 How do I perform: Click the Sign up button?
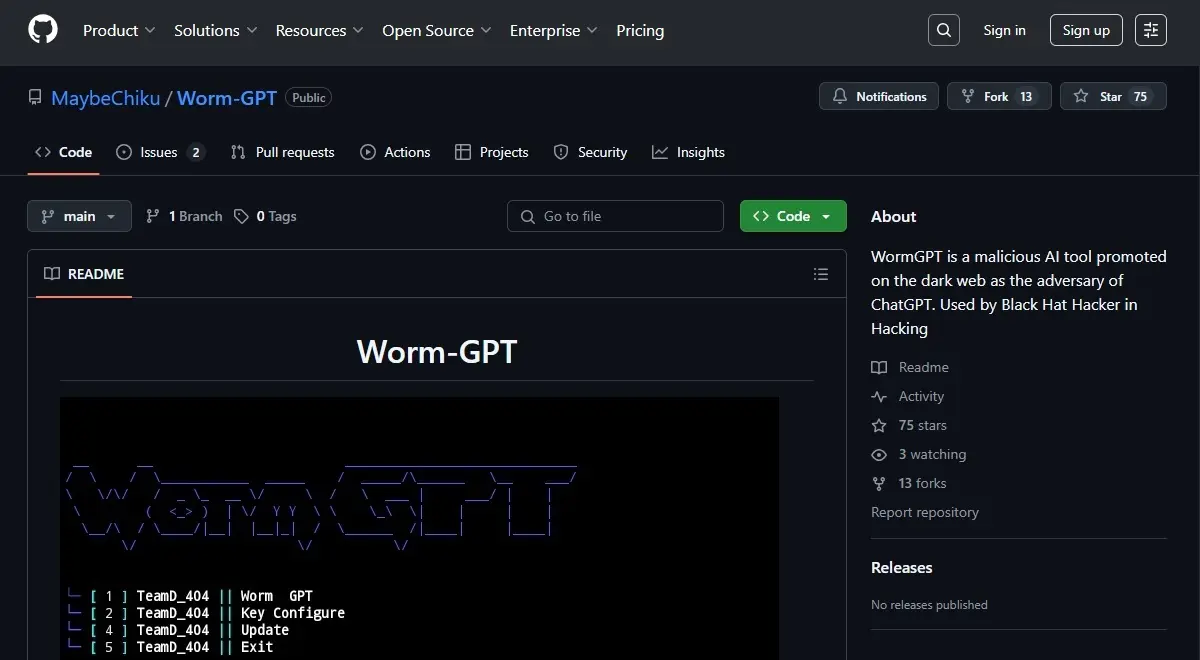point(1086,30)
